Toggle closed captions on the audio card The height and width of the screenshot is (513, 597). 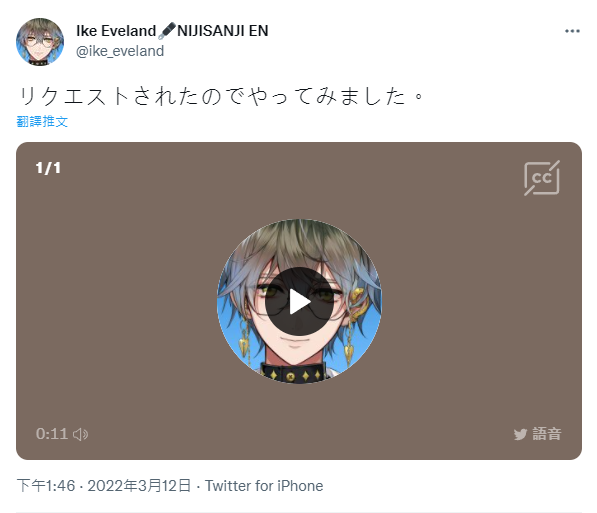pos(542,178)
